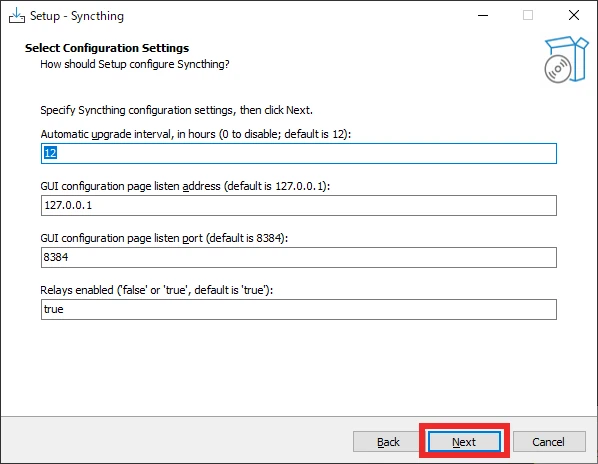Click the Setup installer icon in title bar
Screen dimensions: 598x464
click(17, 16)
